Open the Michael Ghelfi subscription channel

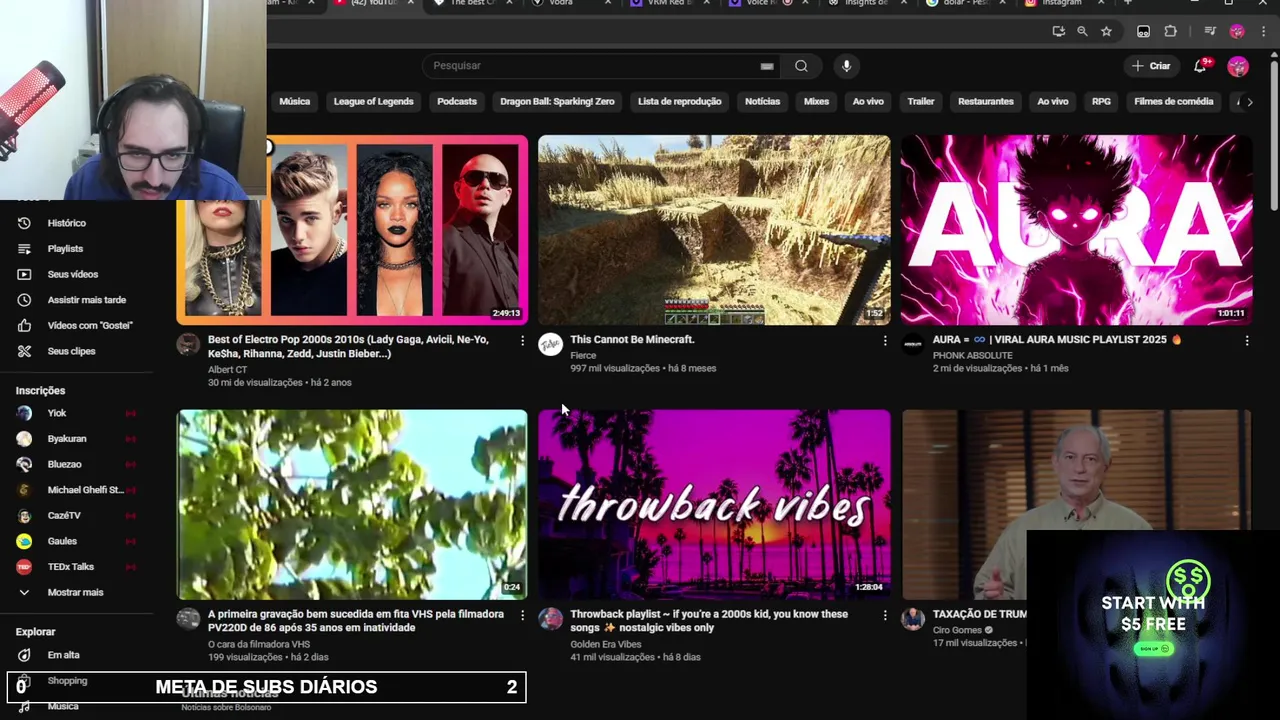[x=85, y=490]
